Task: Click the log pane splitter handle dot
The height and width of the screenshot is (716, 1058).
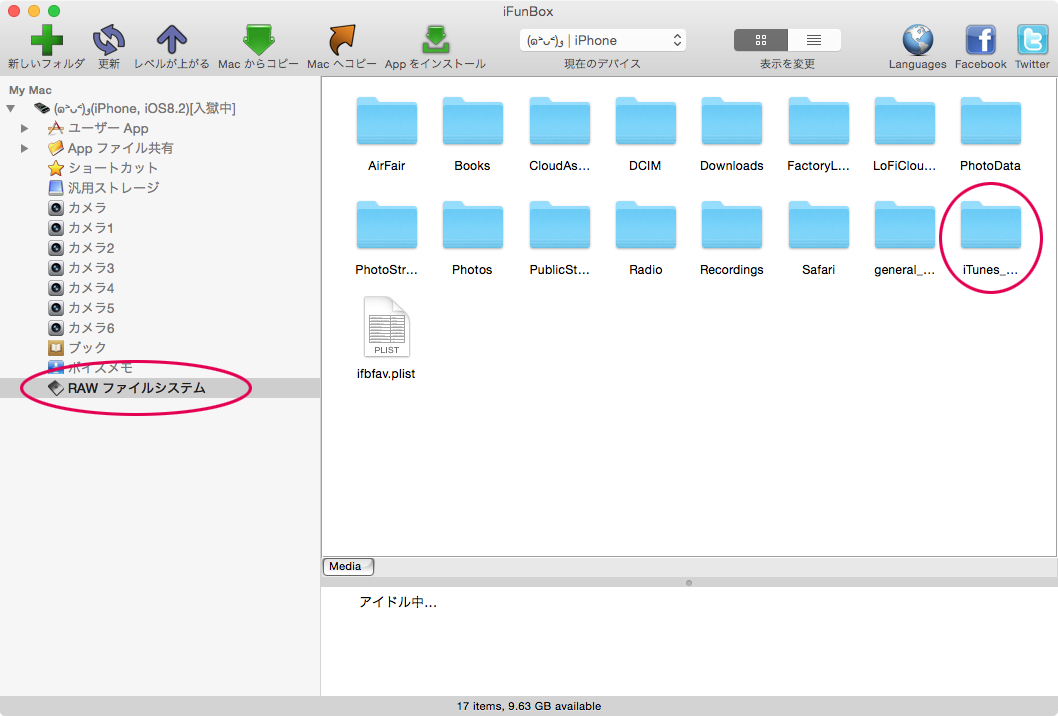Action: tap(689, 583)
